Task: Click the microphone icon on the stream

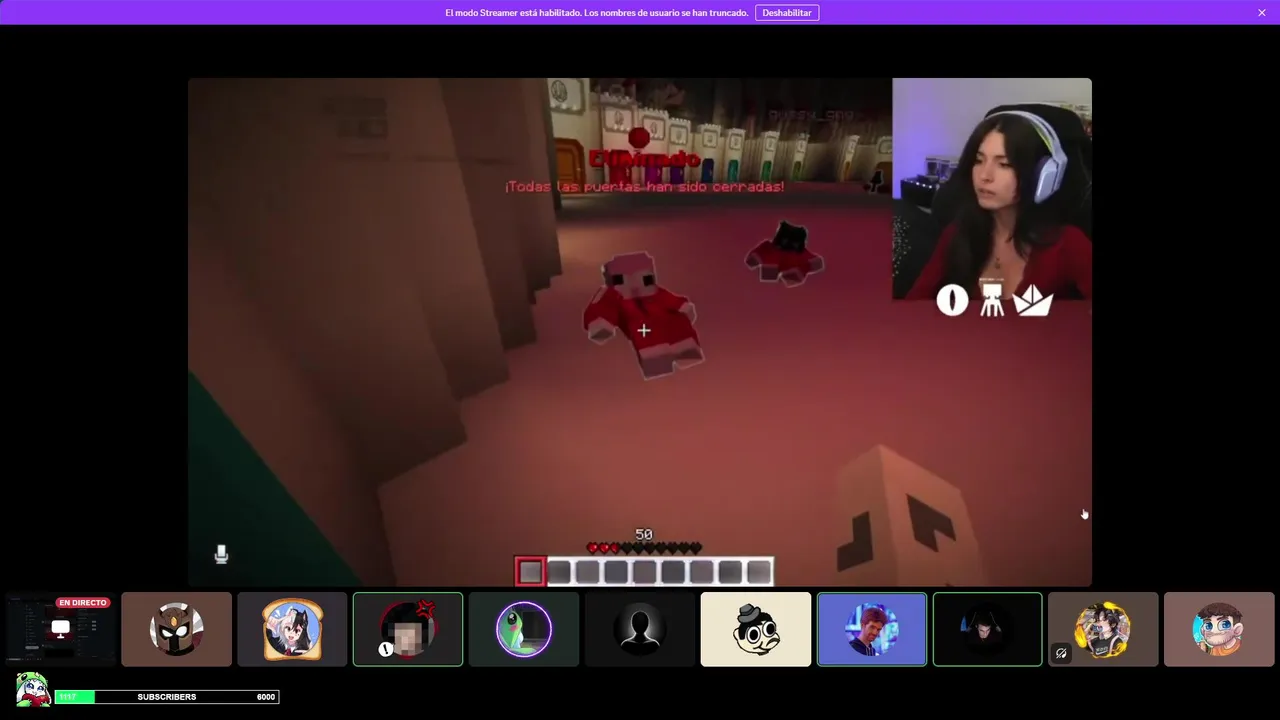Action: [x=221, y=554]
